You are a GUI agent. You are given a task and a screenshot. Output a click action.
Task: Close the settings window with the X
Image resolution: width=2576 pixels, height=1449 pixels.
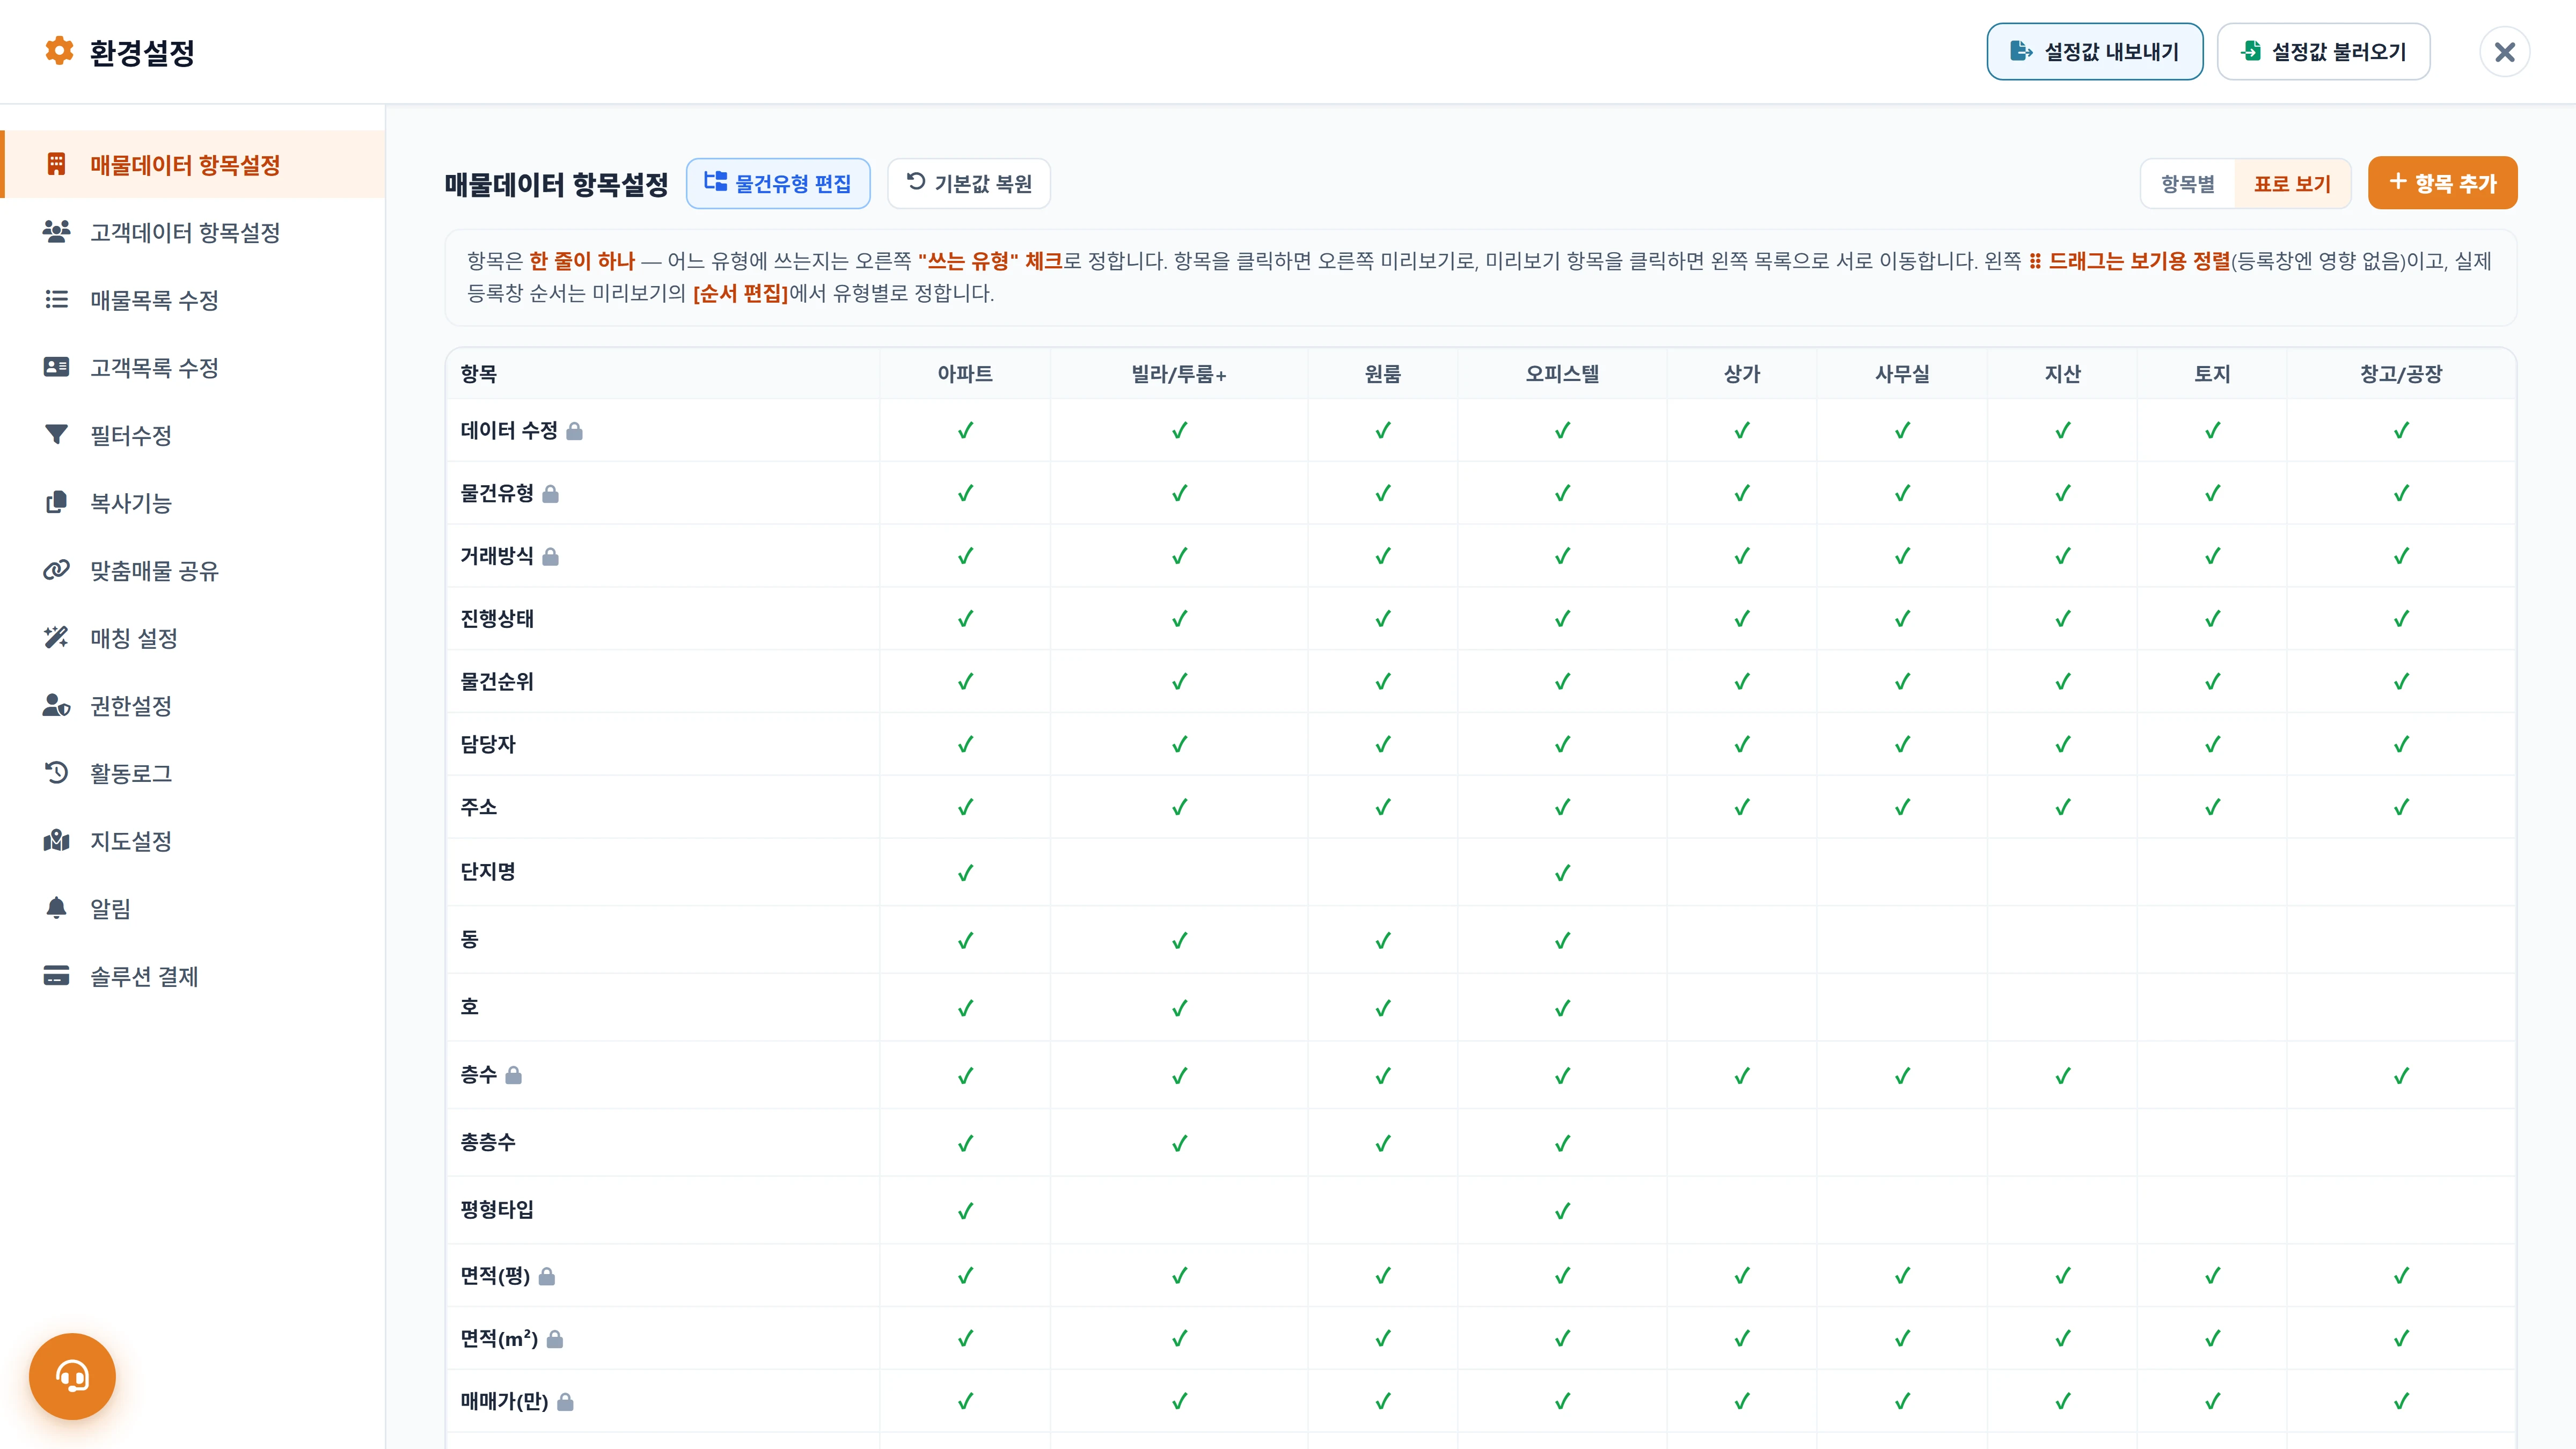[2504, 52]
